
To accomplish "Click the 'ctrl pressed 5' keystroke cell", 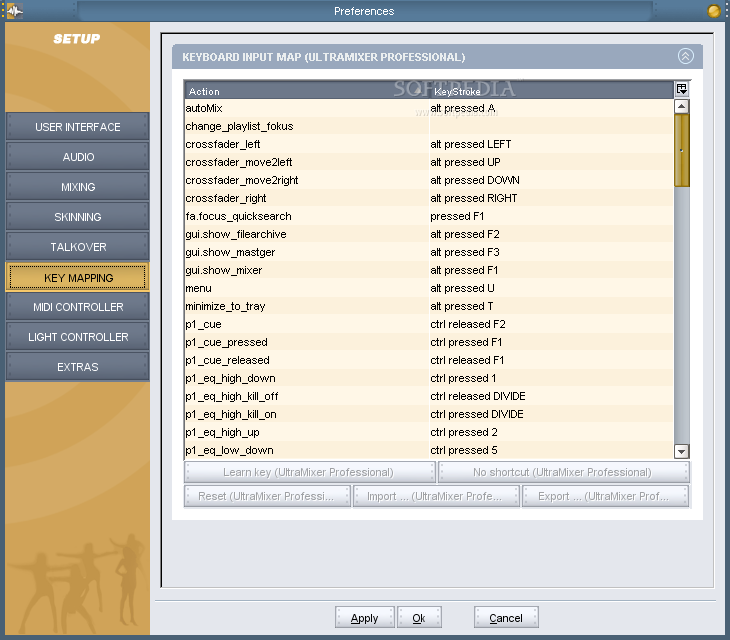I will [551, 450].
